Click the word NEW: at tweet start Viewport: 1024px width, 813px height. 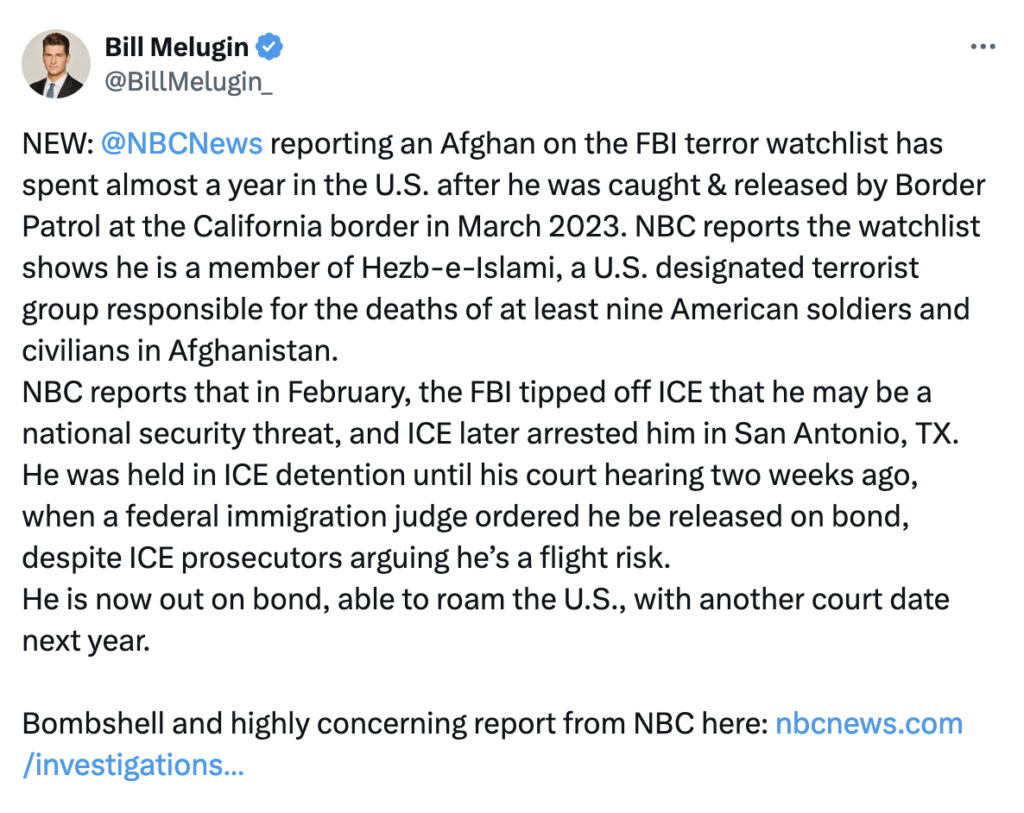(58, 144)
